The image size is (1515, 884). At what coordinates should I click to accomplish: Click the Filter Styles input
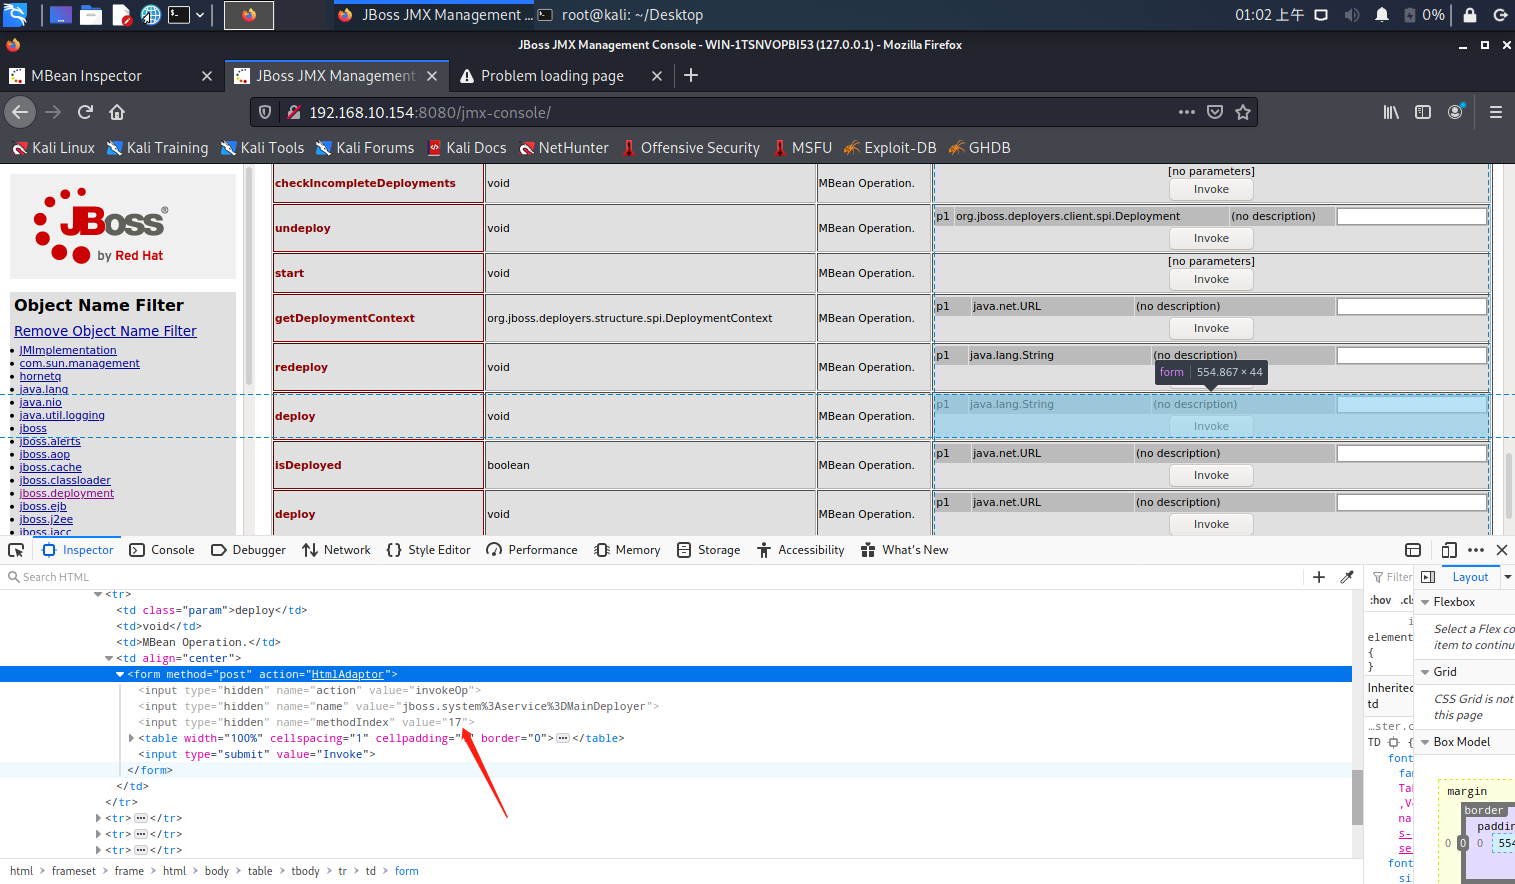1391,577
